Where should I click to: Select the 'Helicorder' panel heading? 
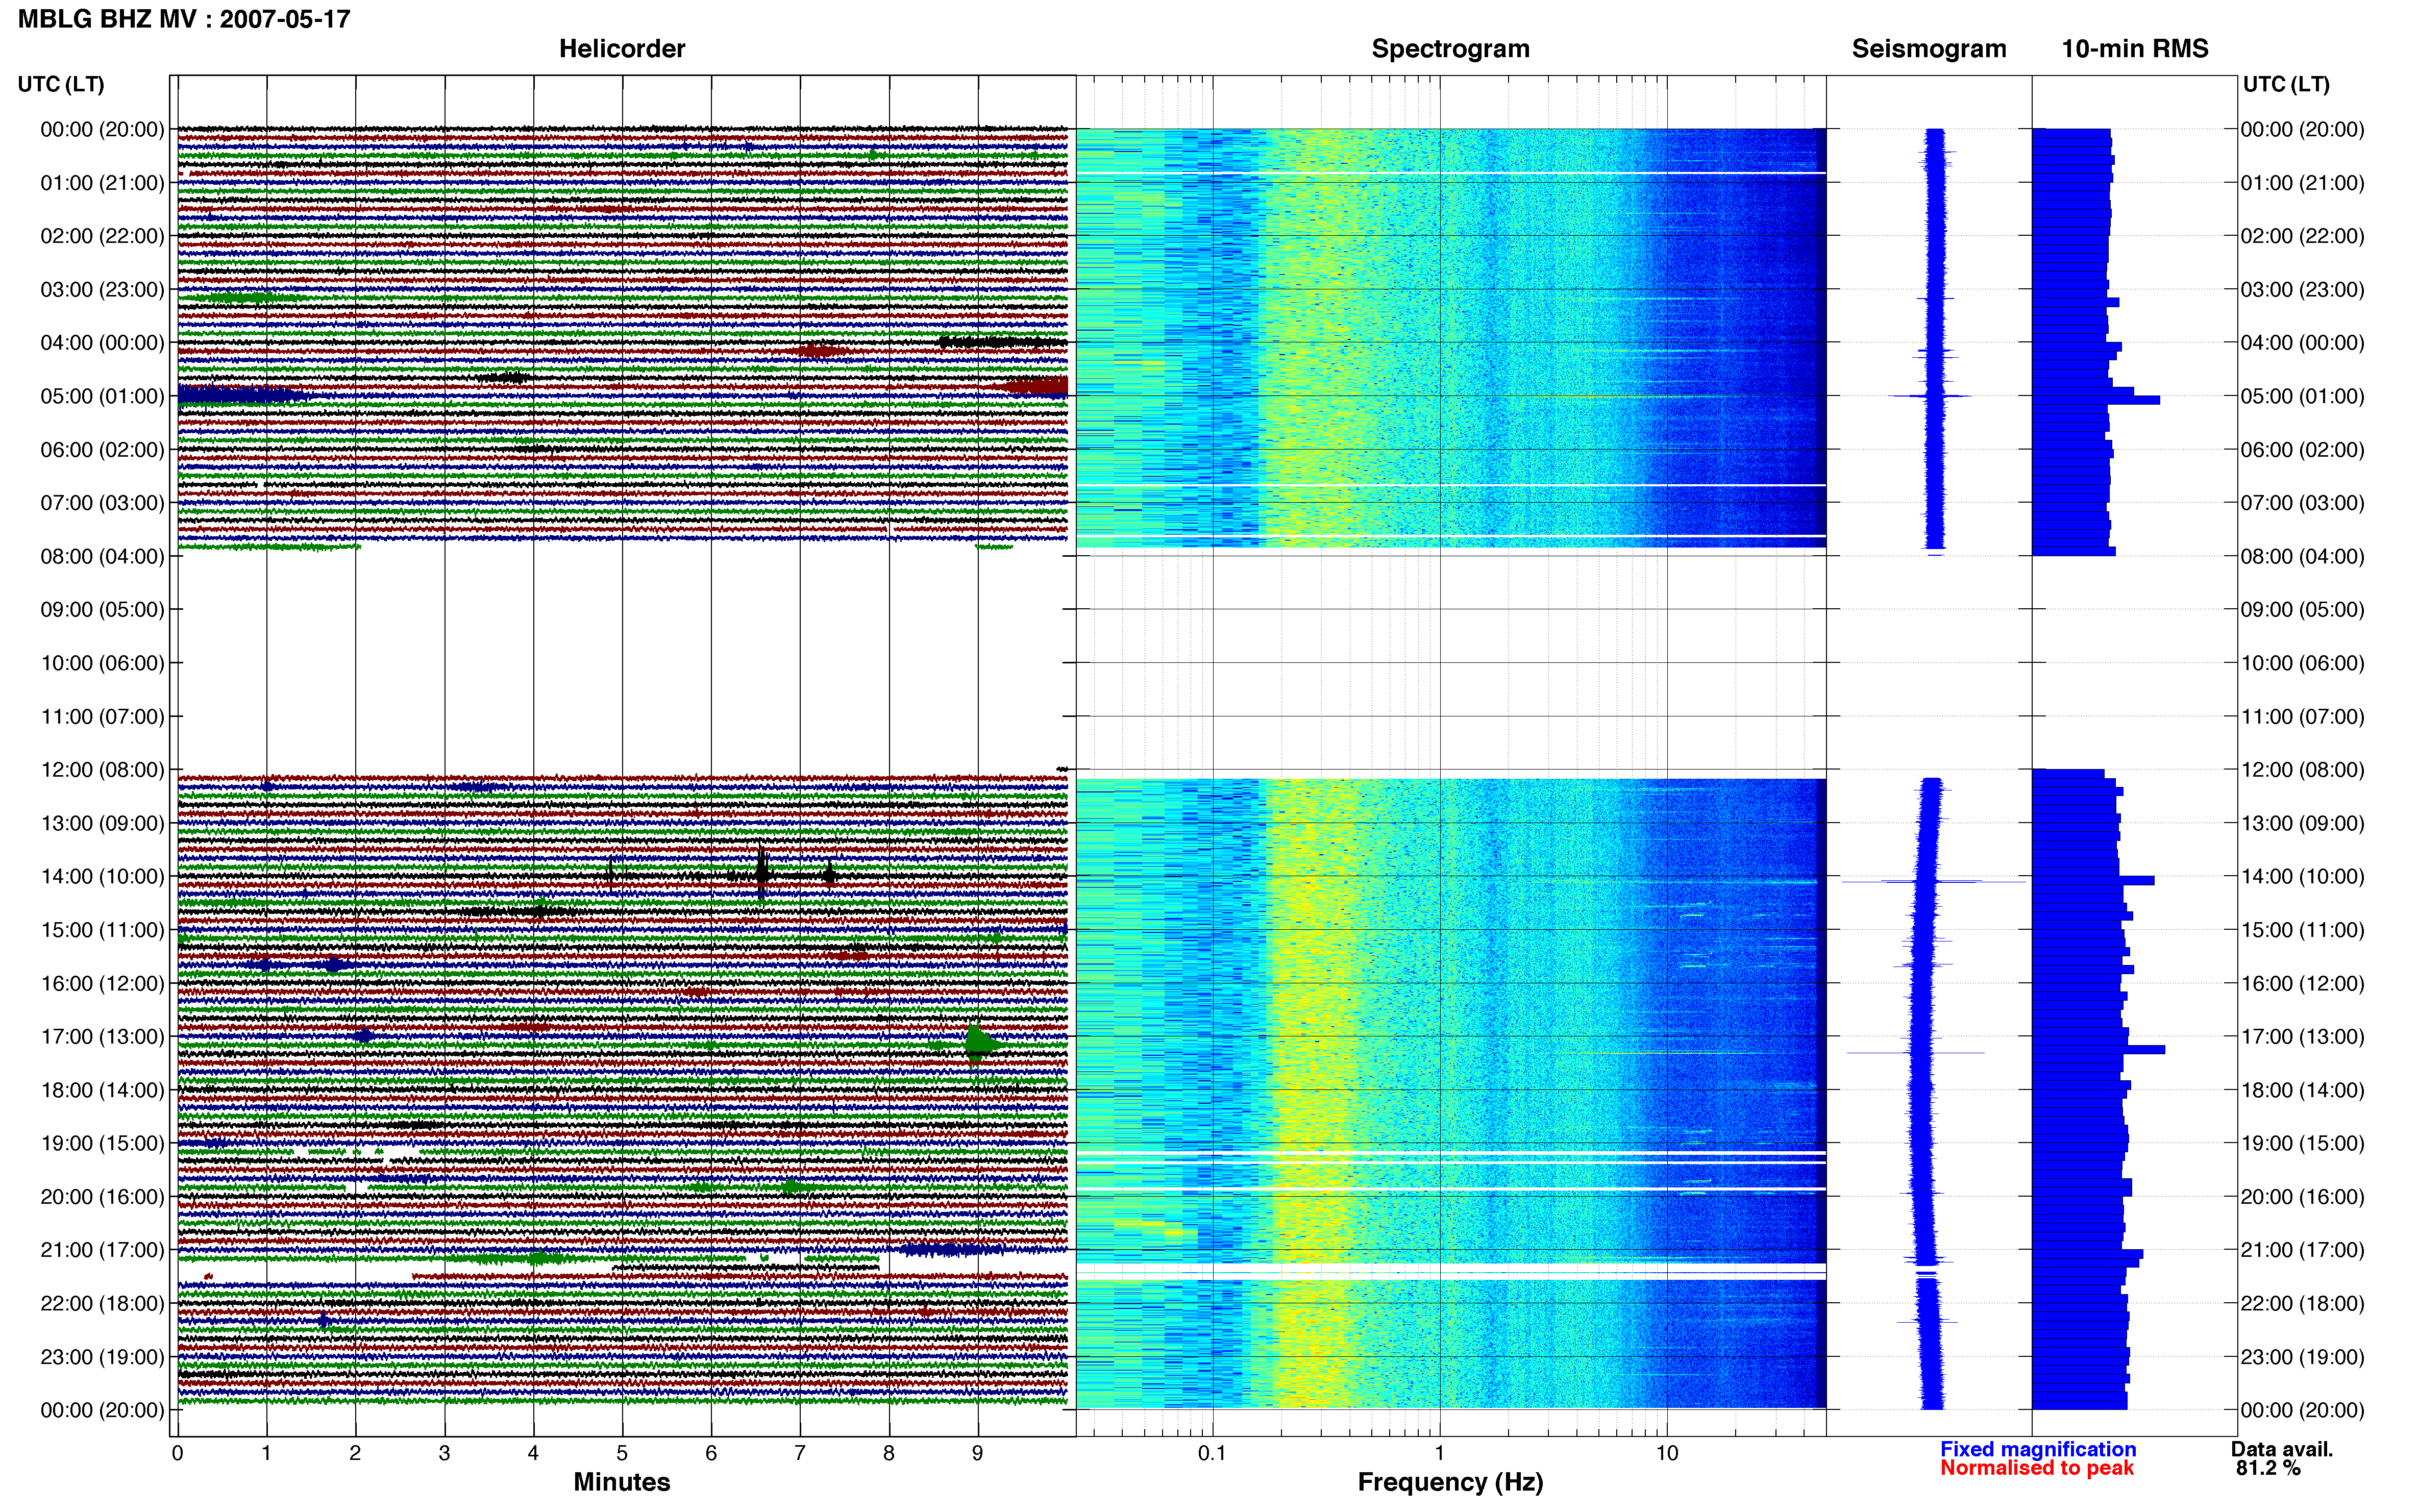point(622,49)
